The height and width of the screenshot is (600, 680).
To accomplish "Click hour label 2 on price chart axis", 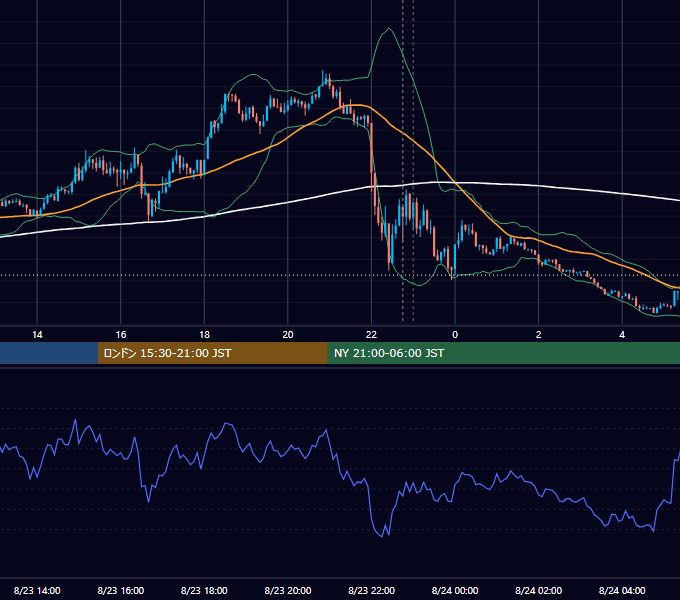I will [538, 335].
